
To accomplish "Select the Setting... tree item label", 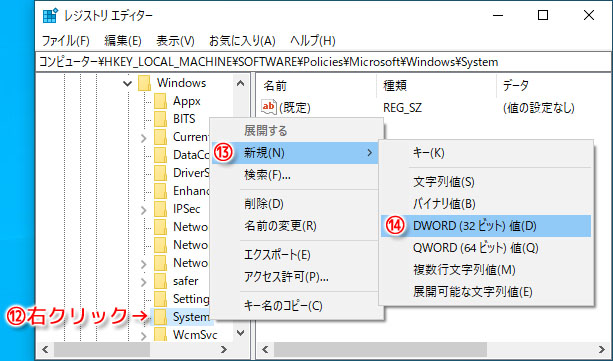I will [x=191, y=299].
